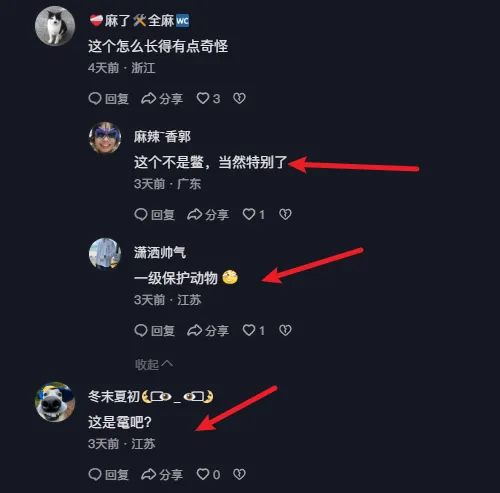The image size is (500, 493).
Task: Open 麻了全麻's cat avatar profile
Action: pos(55,26)
